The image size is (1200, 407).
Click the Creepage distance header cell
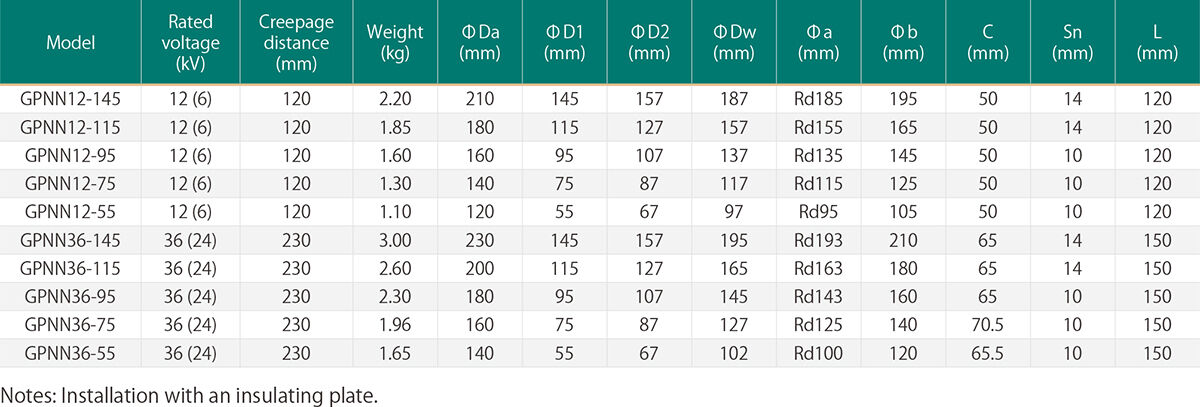tap(297, 43)
